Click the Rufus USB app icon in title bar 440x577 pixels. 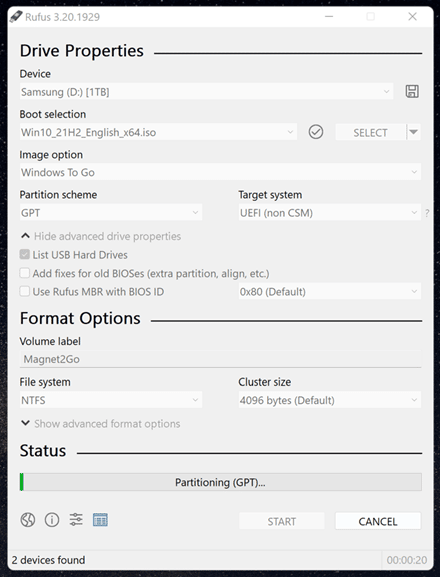[x=16, y=17]
